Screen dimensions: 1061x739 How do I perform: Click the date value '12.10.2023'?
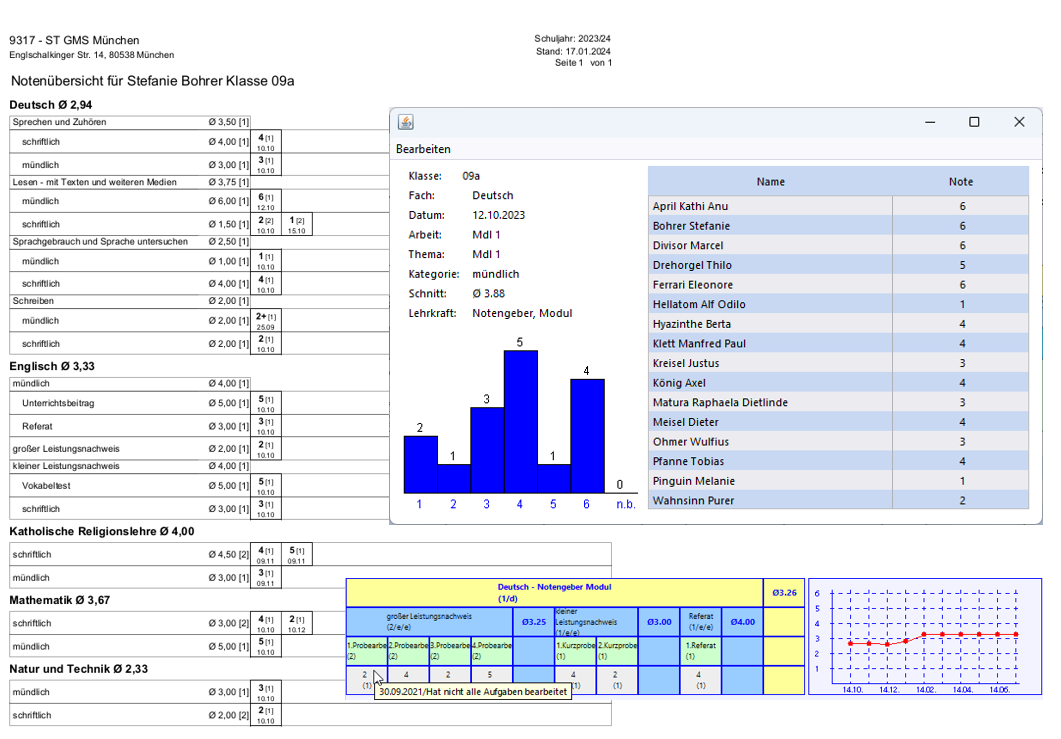(x=499, y=215)
